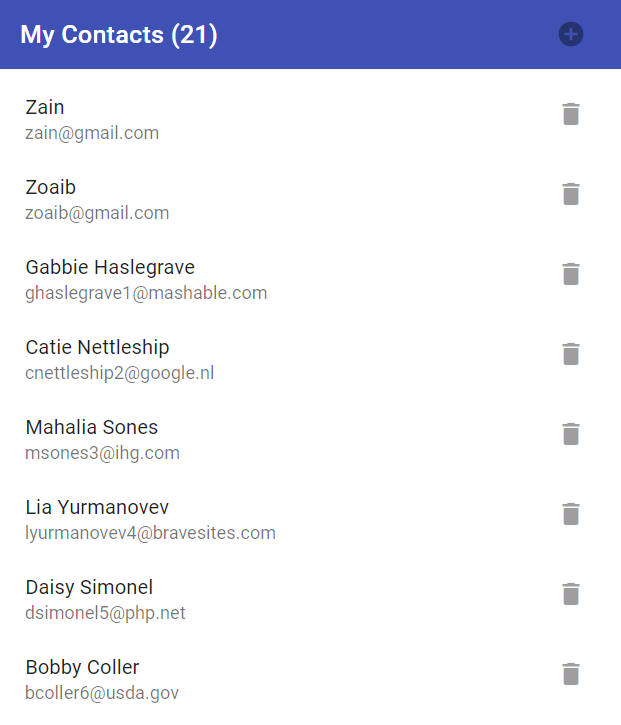The width and height of the screenshot is (621, 725).
Task: Delete the Zain contact
Action: point(571,114)
